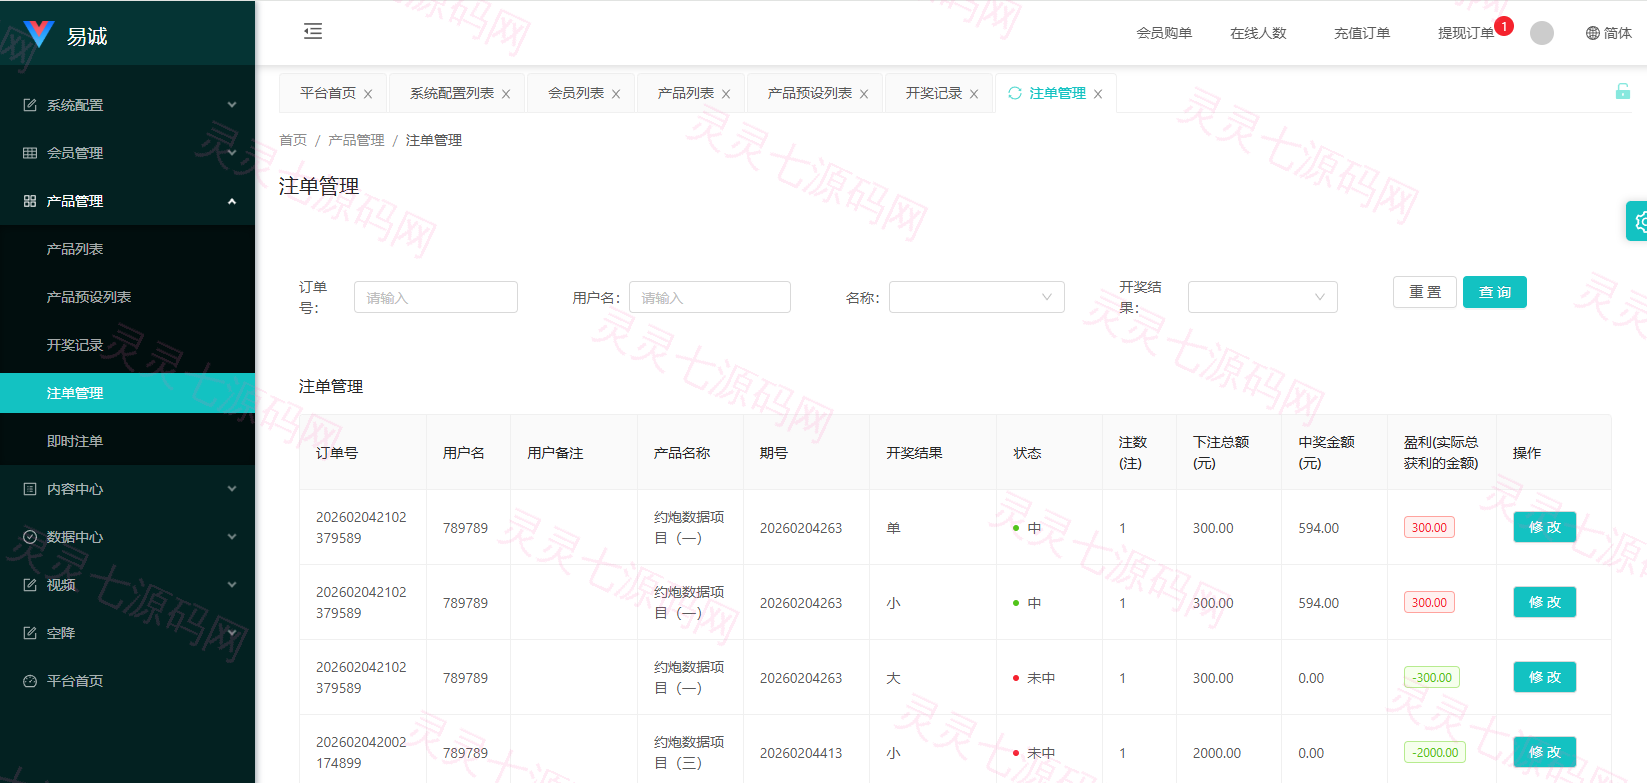Open the 充值订单 link
This screenshot has height=783, width=1647.
(x=1362, y=33)
